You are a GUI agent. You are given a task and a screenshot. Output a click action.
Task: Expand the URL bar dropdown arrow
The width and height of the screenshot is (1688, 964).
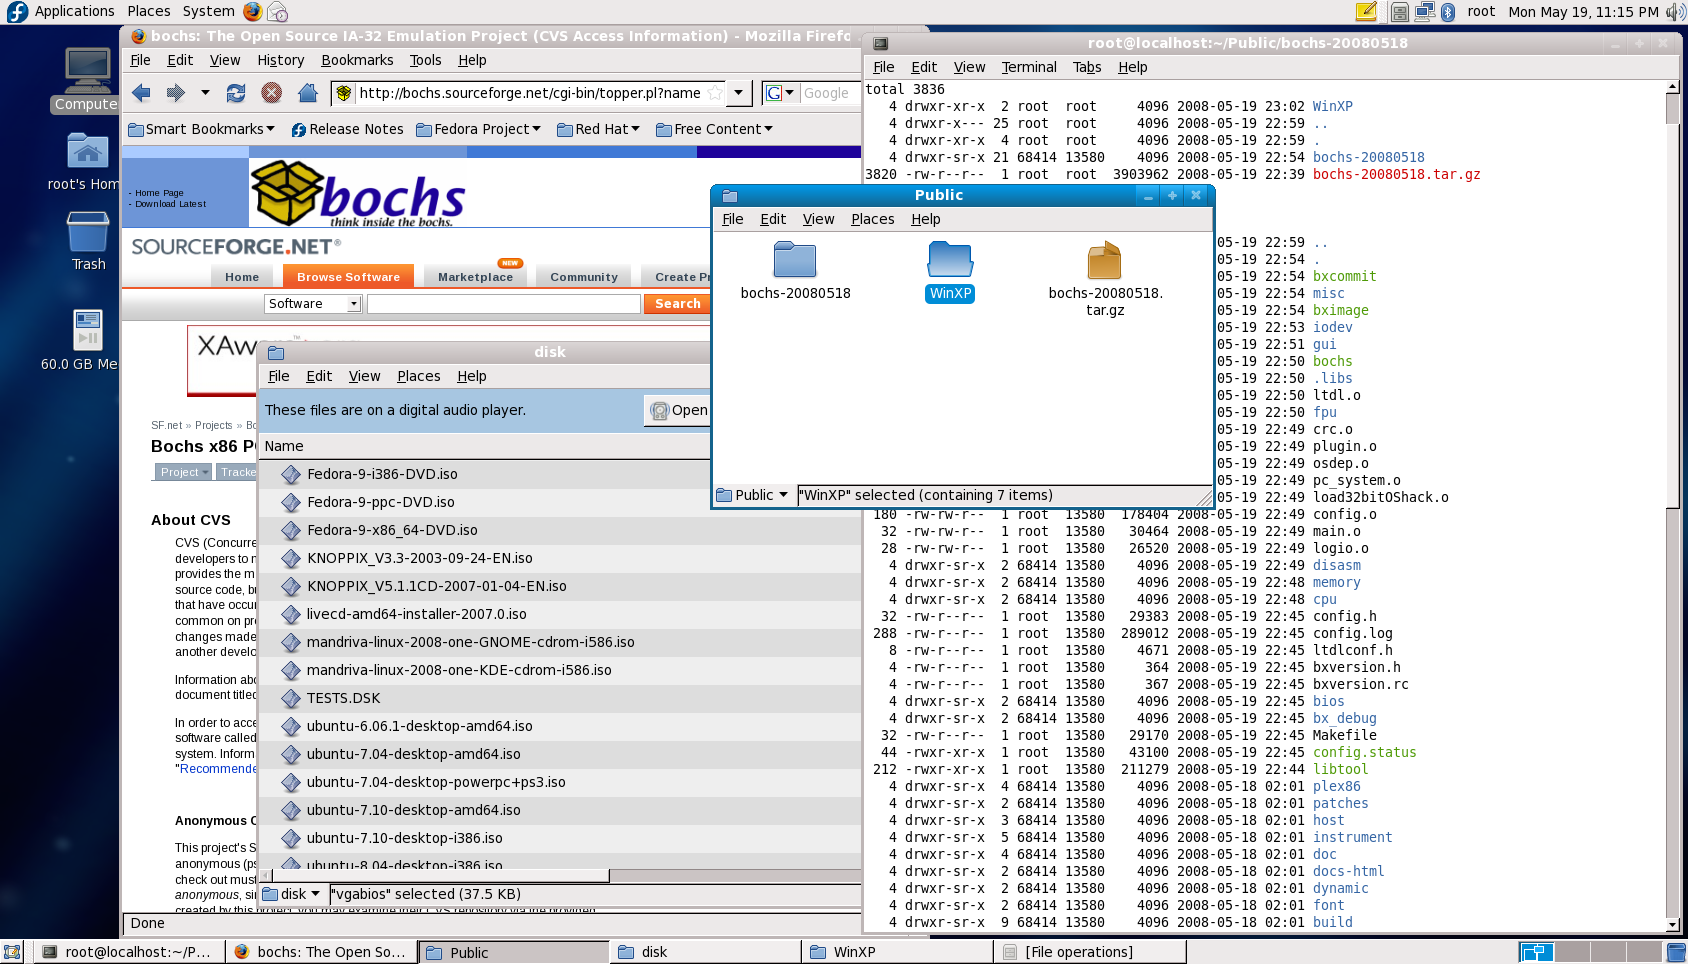pyautogui.click(x=738, y=93)
